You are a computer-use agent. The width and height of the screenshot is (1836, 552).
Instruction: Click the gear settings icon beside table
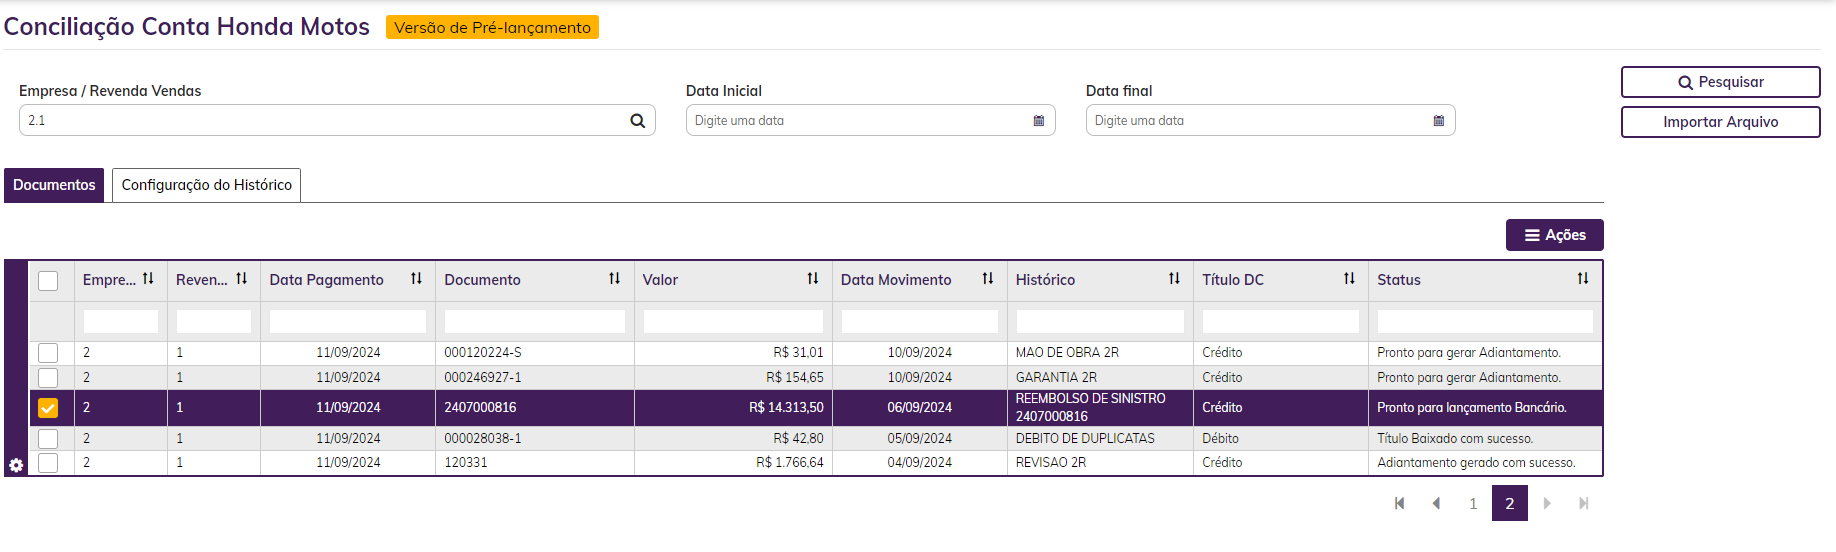[x=16, y=466]
